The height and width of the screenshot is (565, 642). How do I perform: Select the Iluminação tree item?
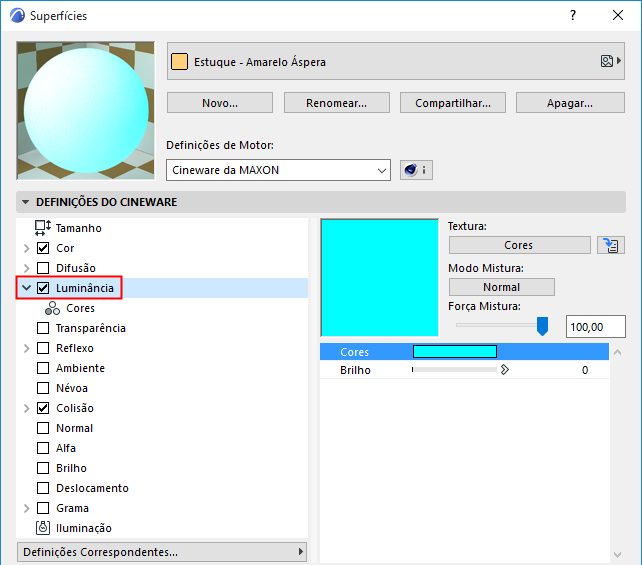coord(84,528)
